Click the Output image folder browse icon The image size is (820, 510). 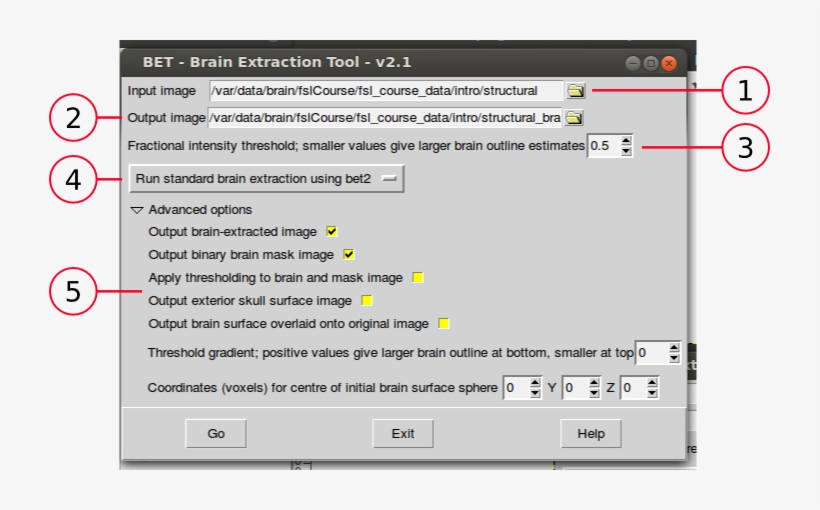pyautogui.click(x=573, y=118)
